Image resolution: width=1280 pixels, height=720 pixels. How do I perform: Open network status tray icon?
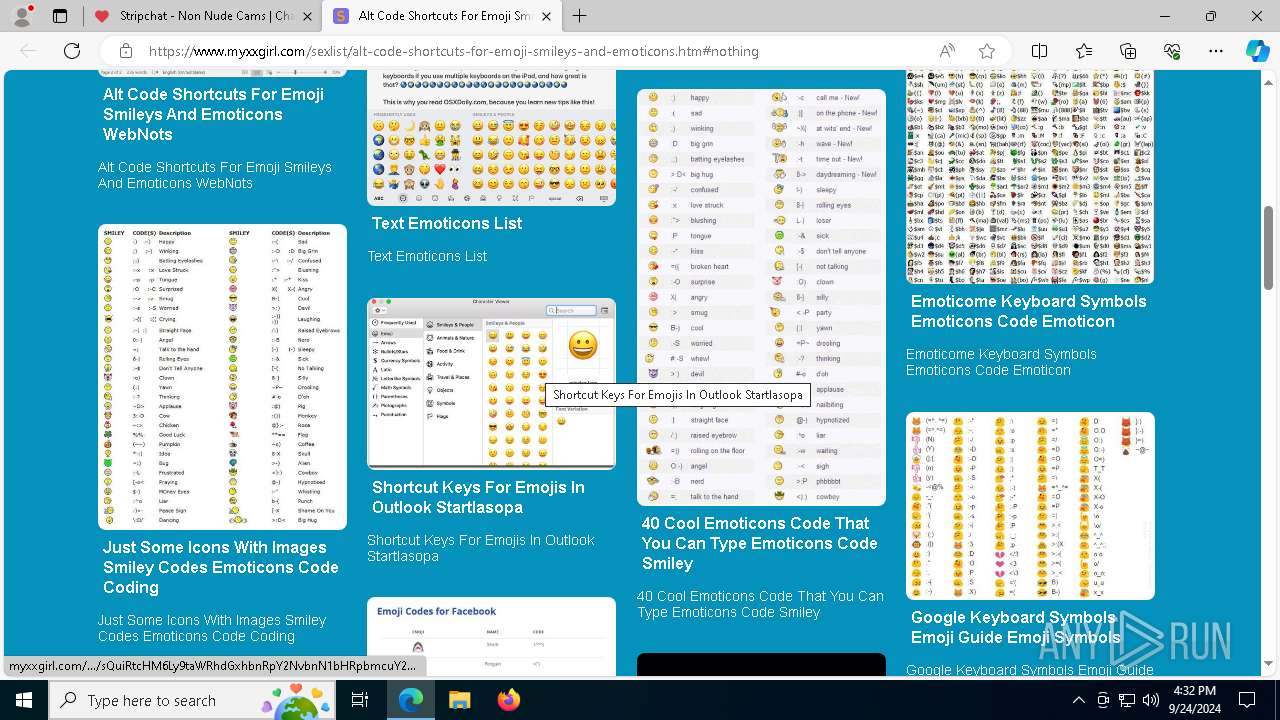pyautogui.click(x=1127, y=700)
